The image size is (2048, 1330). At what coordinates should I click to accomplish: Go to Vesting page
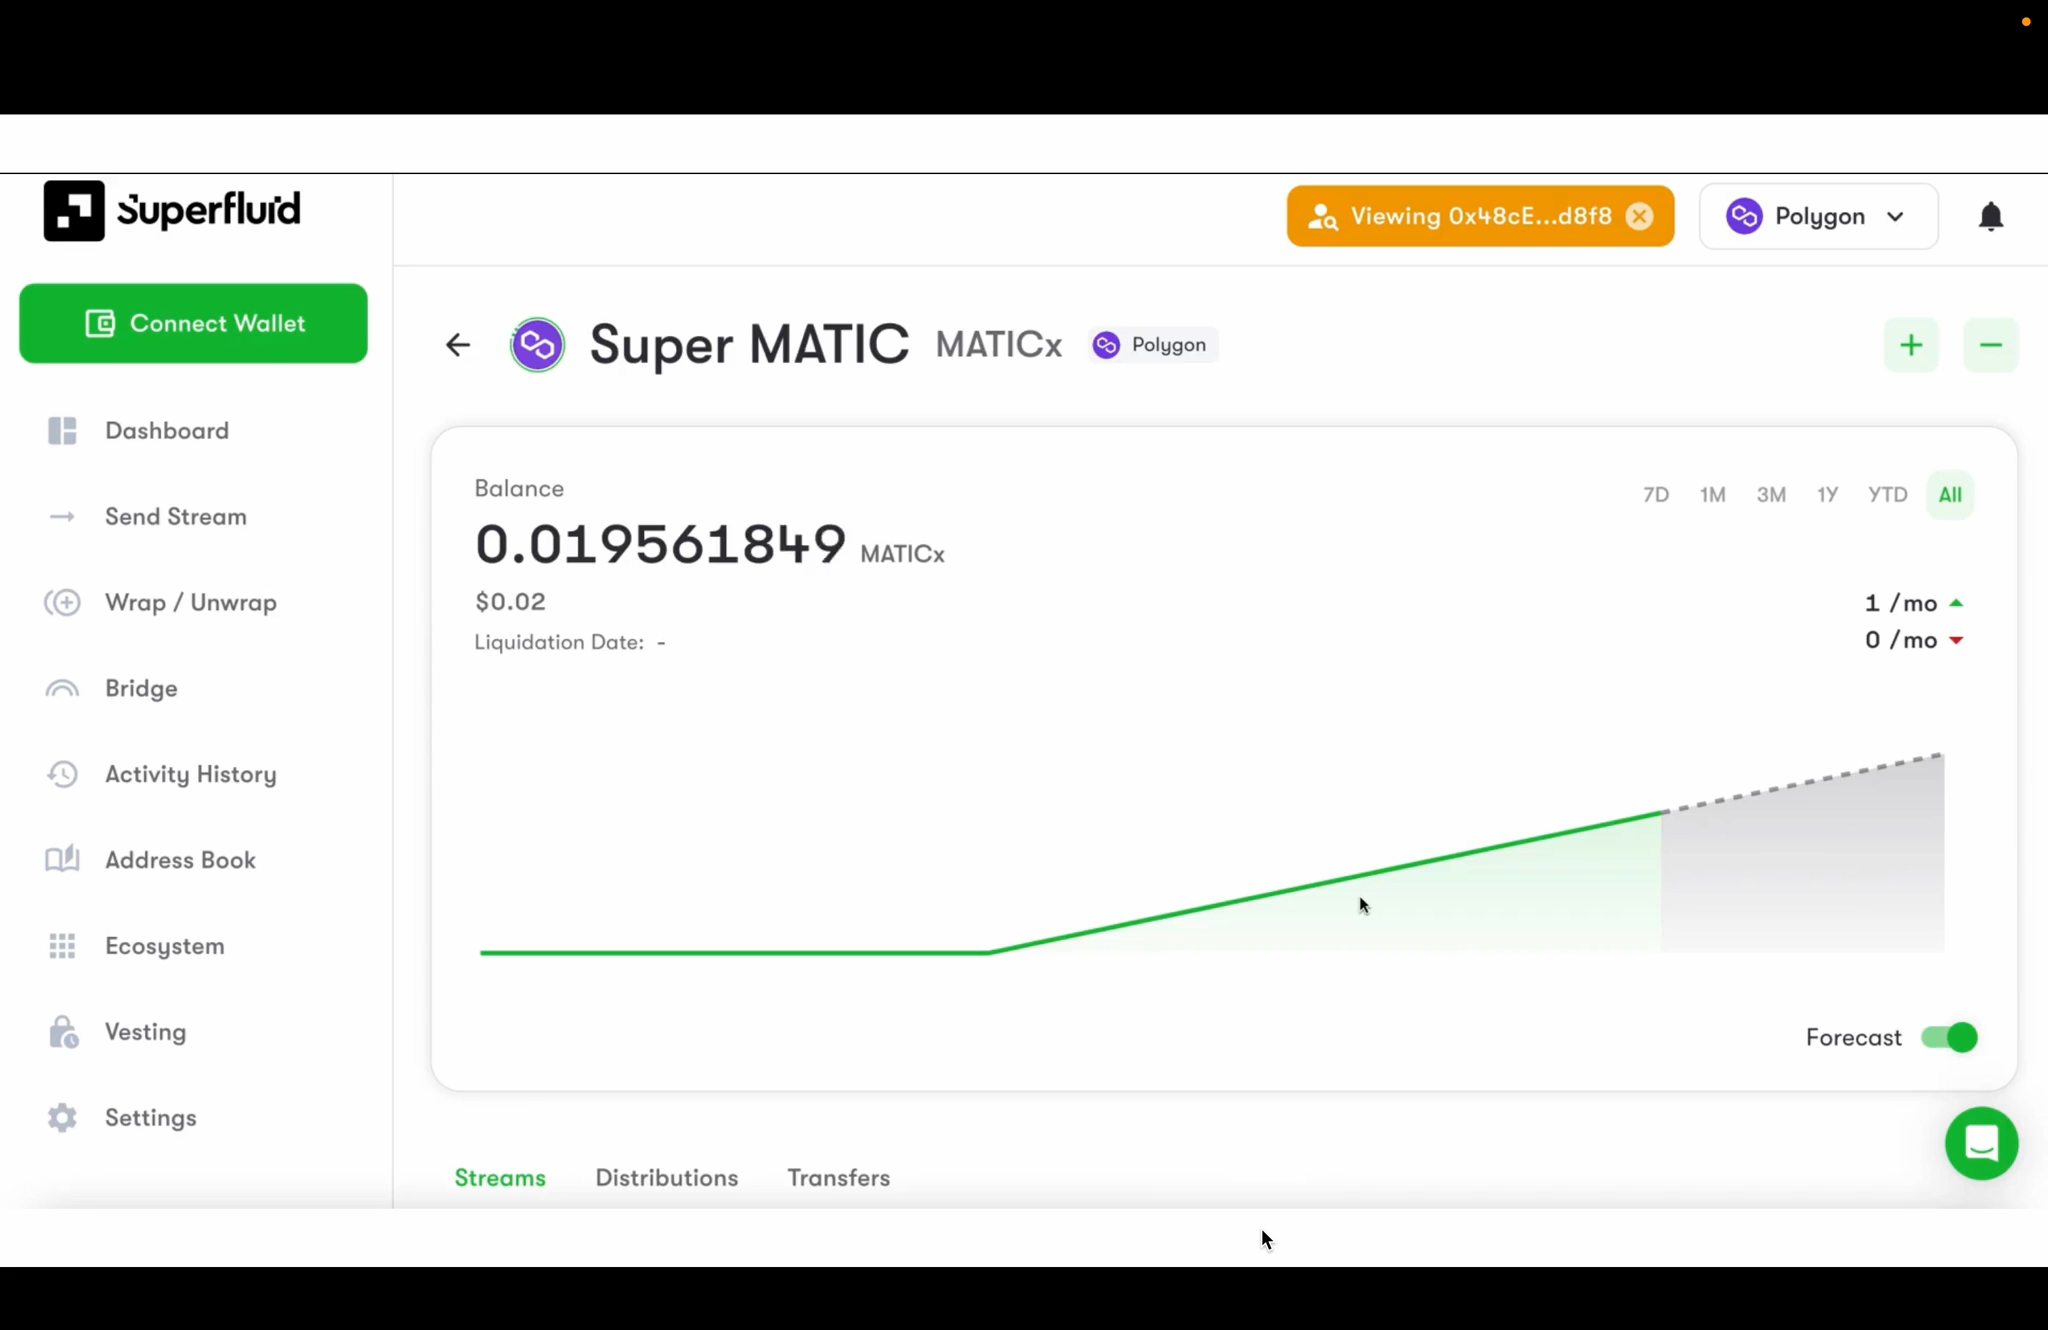coord(145,1033)
